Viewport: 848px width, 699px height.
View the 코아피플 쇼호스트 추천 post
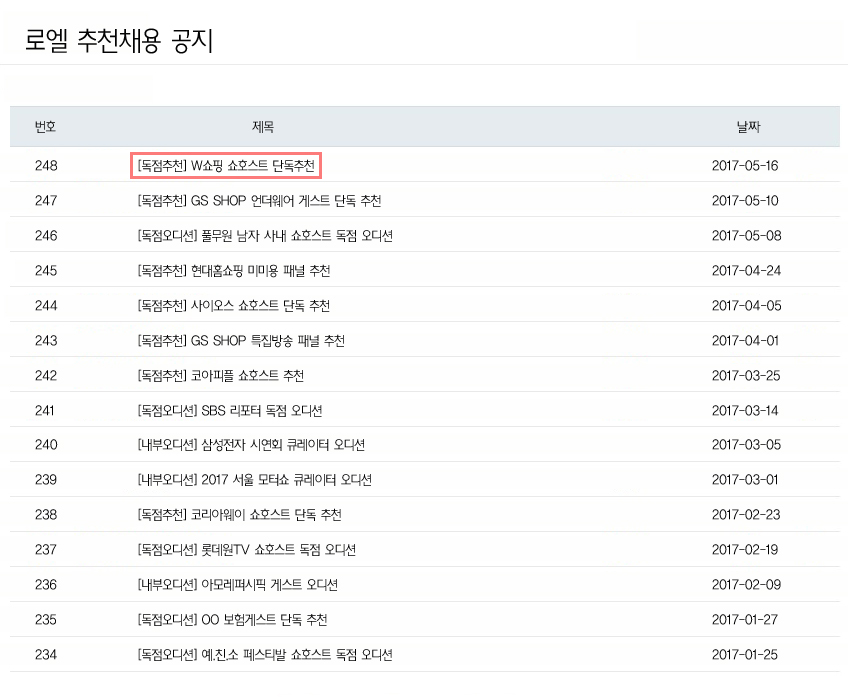coord(221,376)
